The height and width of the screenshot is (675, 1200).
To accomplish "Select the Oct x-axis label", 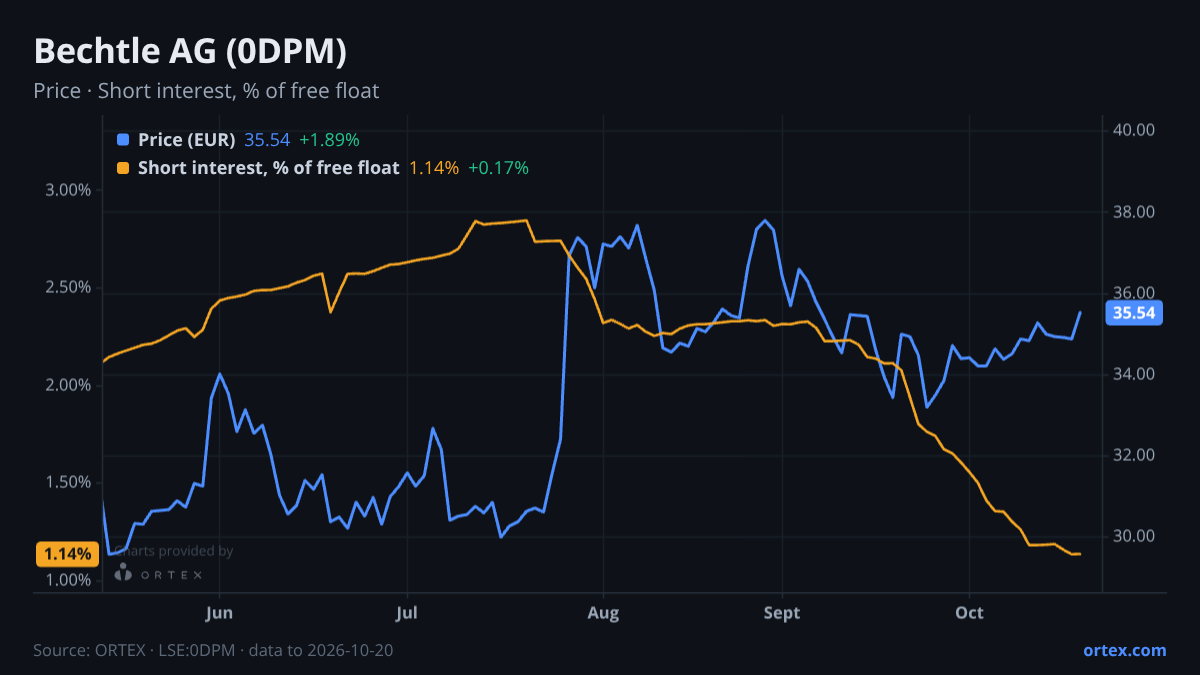I will pos(970,613).
